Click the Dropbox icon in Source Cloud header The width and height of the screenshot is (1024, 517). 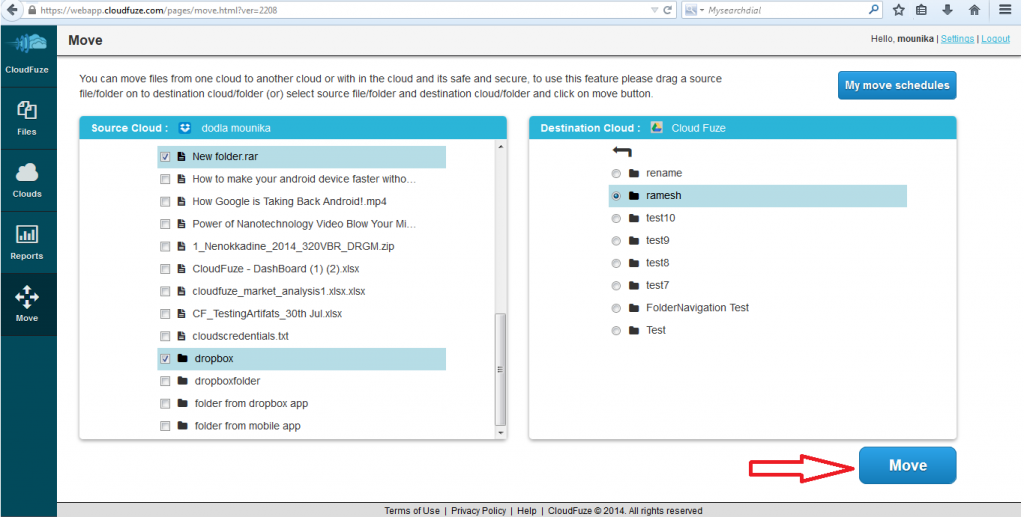pos(185,128)
